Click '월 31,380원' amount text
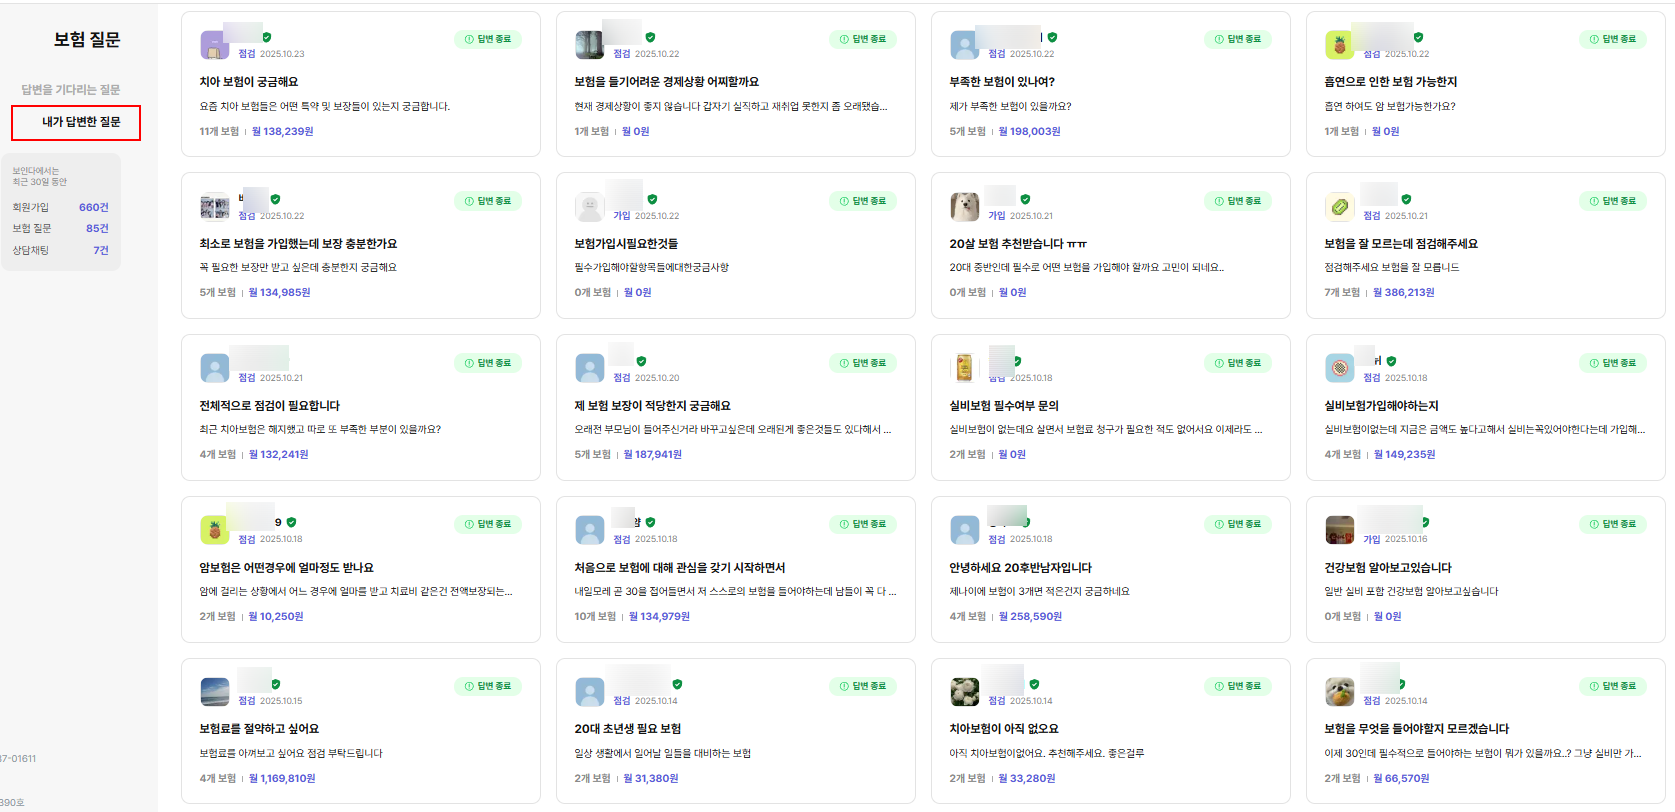The width and height of the screenshot is (1675, 812). [651, 778]
